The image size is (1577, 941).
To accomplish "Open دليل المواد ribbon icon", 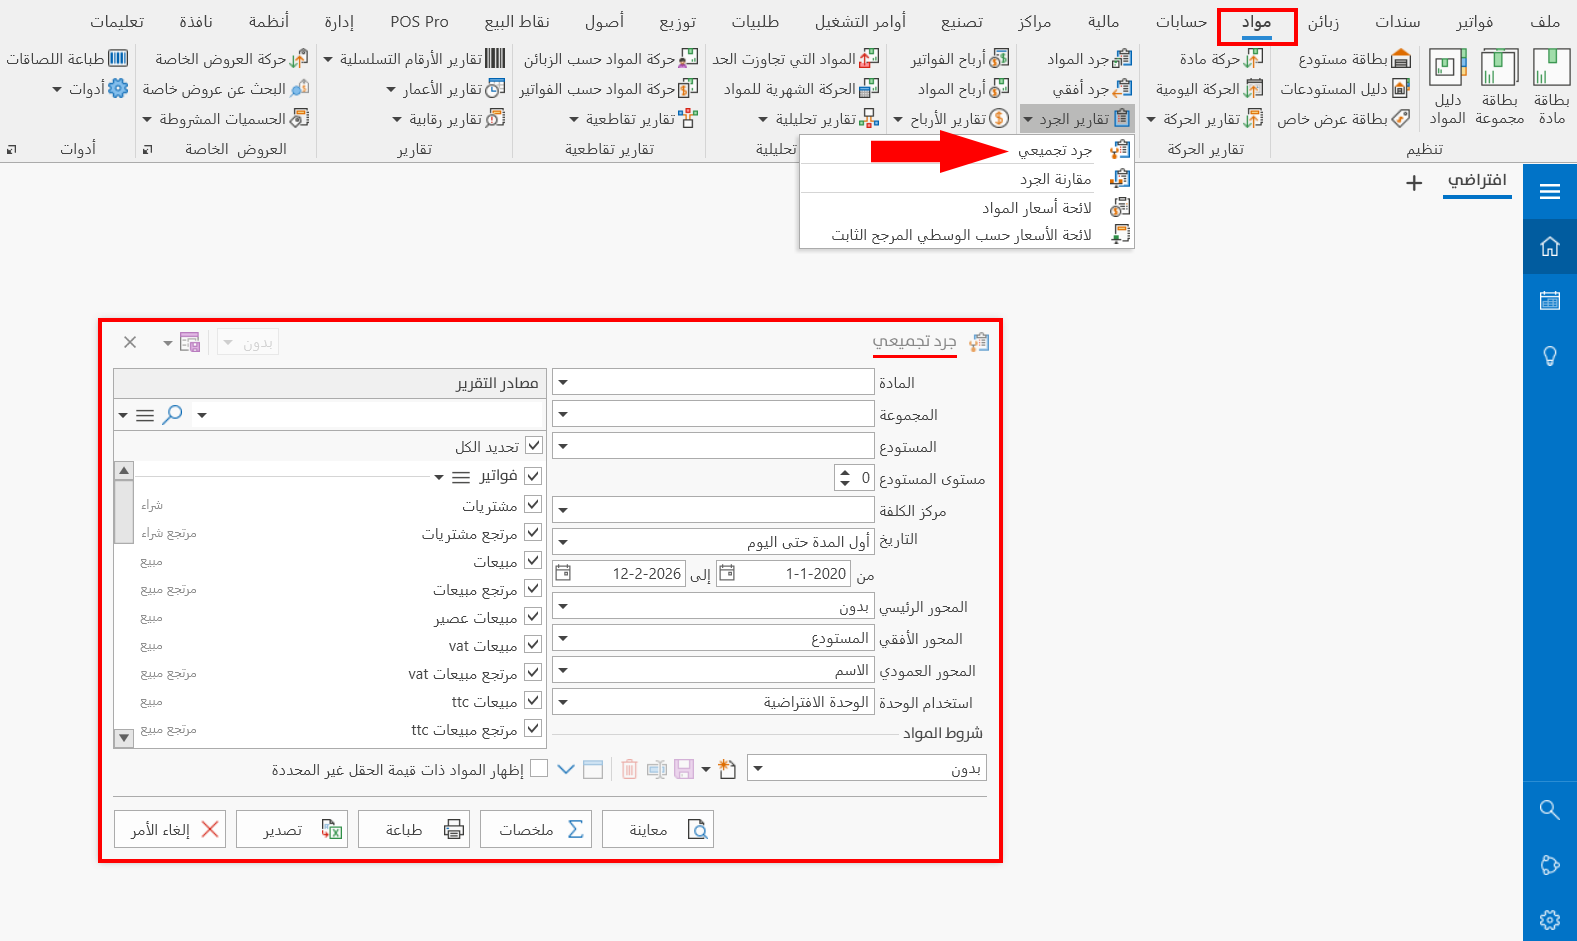I will point(1447,87).
